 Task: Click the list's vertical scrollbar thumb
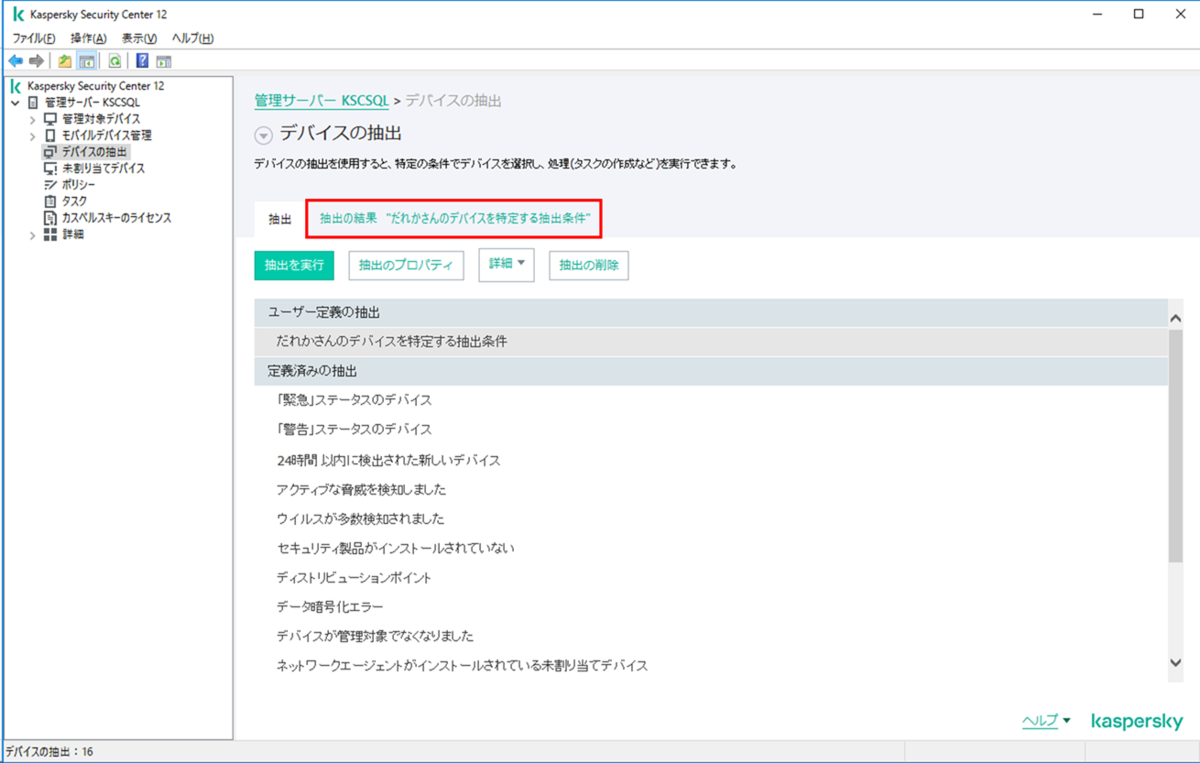[1175, 445]
